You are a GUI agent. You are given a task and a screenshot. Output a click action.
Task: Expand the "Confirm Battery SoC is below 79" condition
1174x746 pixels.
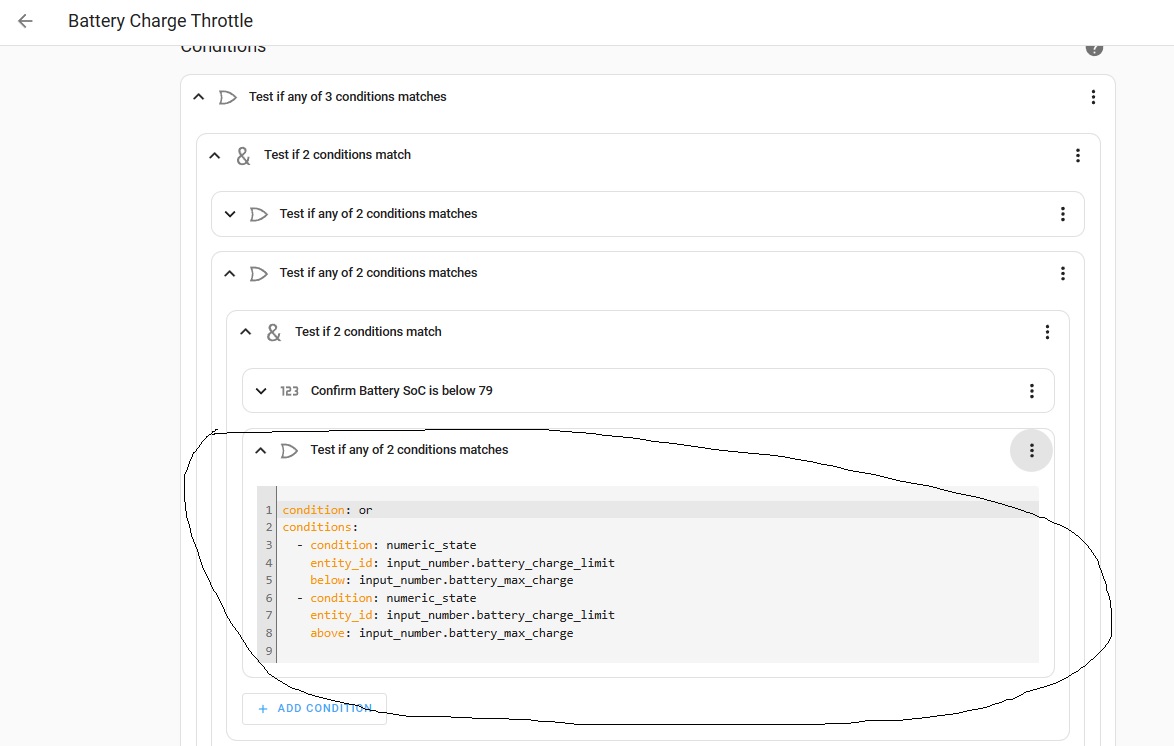(x=260, y=391)
